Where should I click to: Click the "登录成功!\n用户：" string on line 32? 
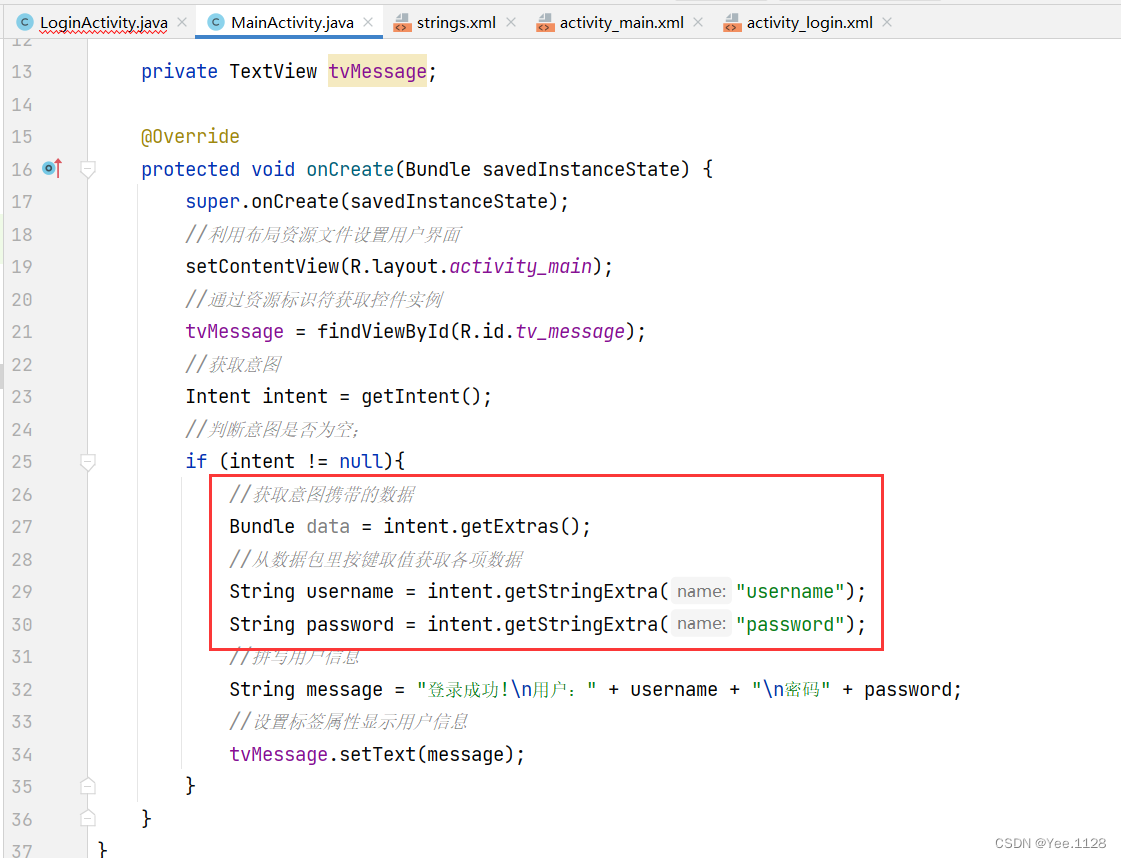(x=507, y=690)
